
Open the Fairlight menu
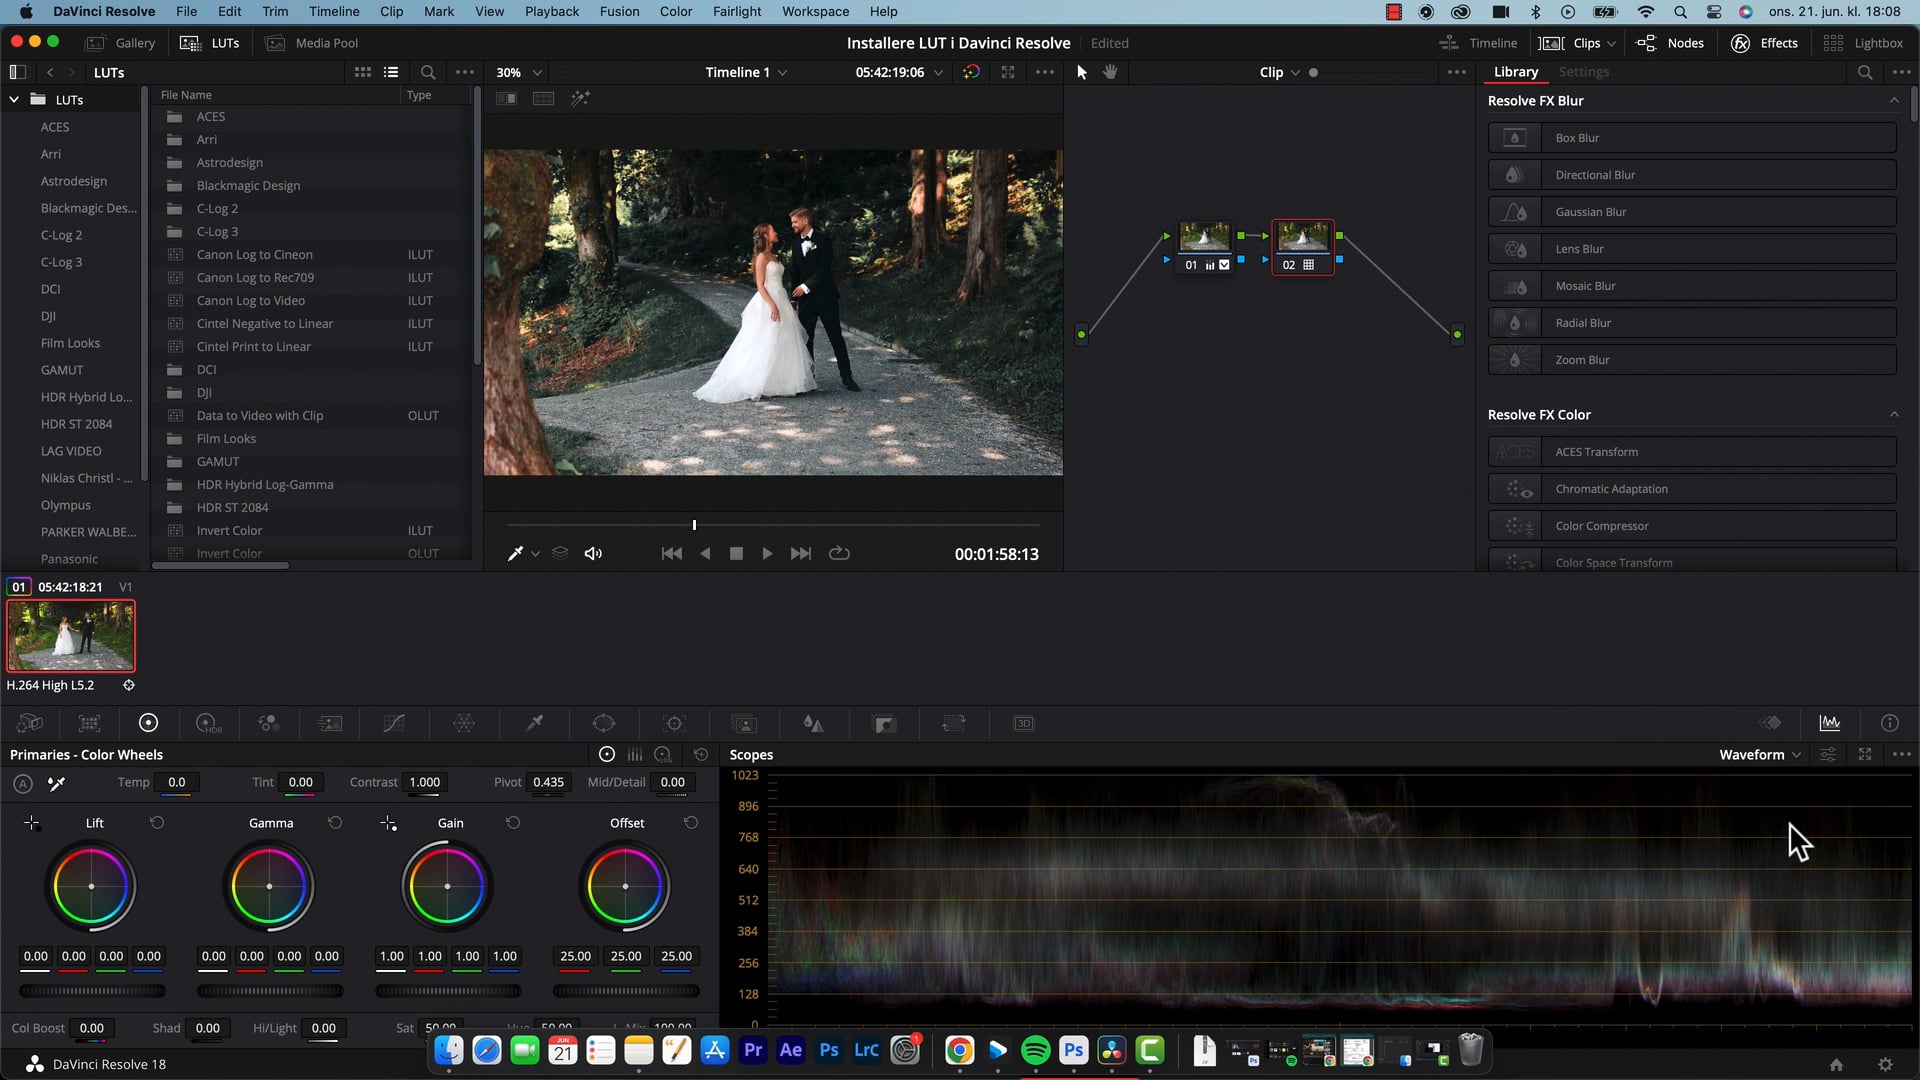click(737, 11)
